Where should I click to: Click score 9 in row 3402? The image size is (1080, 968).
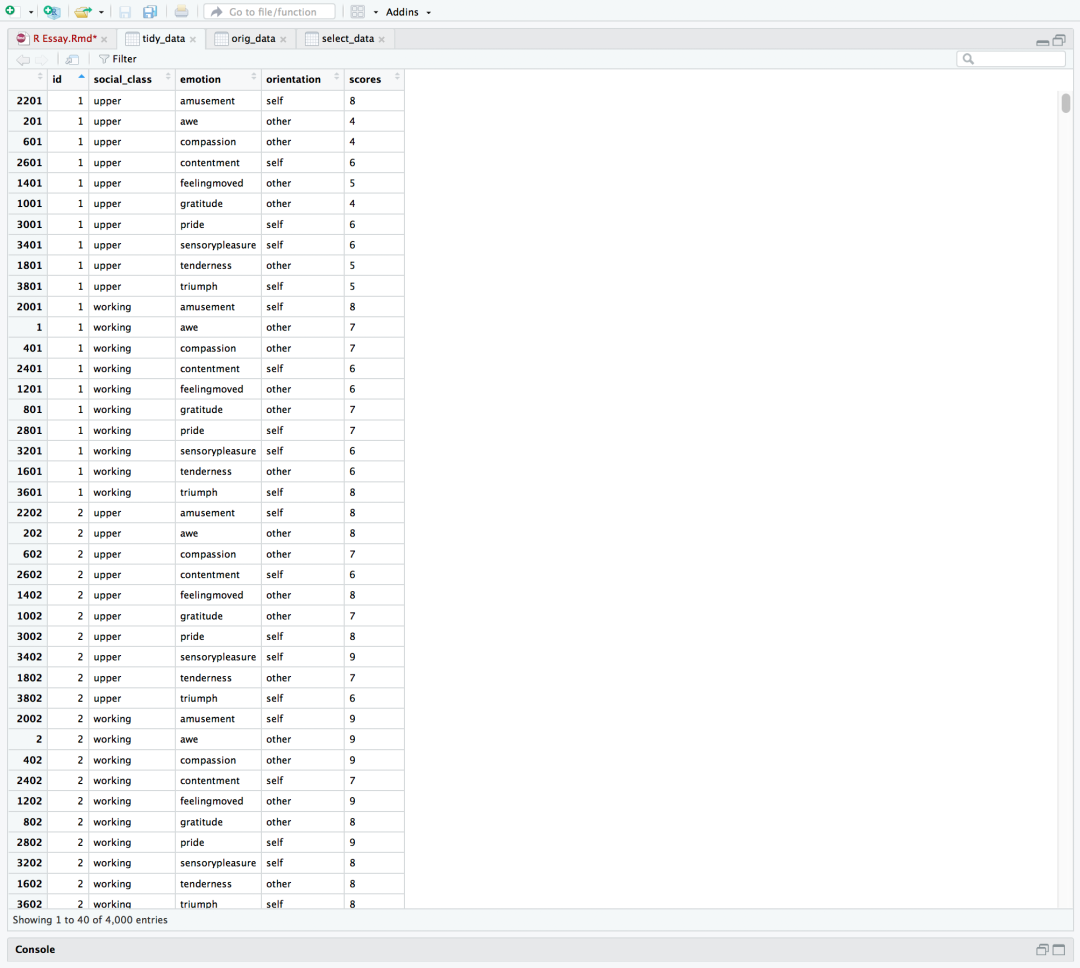point(353,657)
